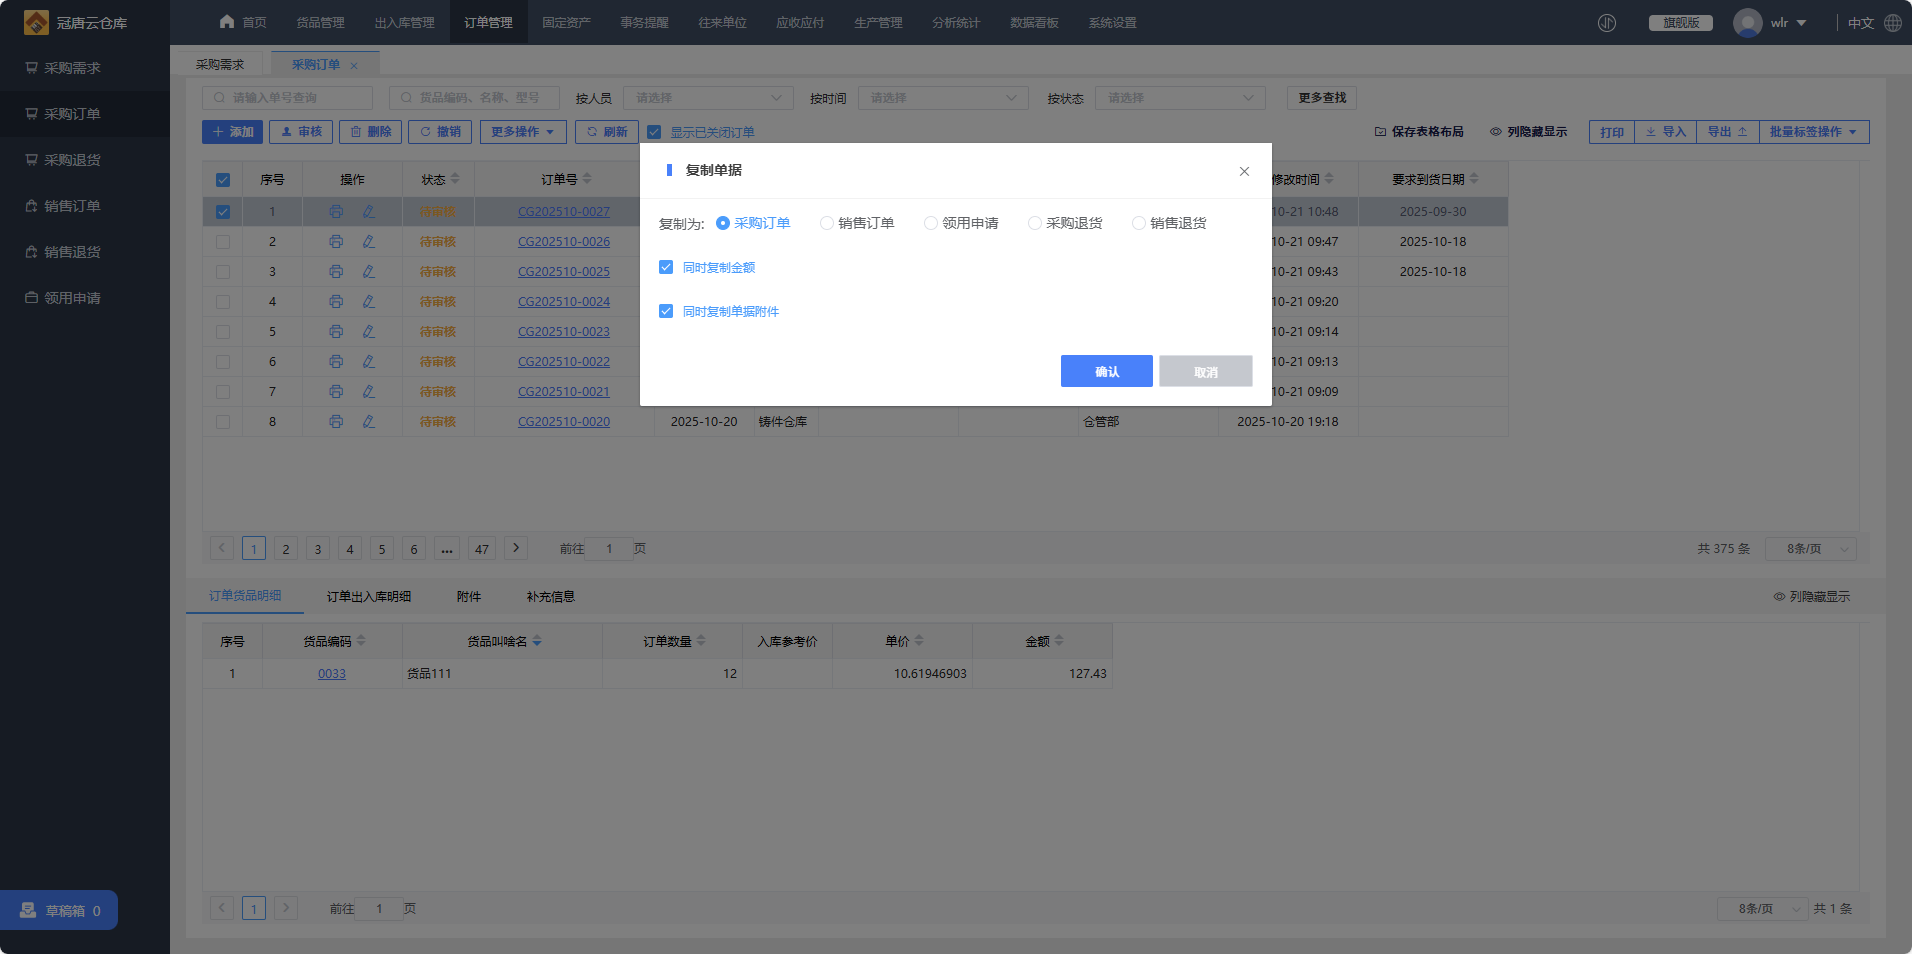Image resolution: width=1912 pixels, height=954 pixels.
Task: Open the 草稿箱 drafts box
Action: coord(60,910)
